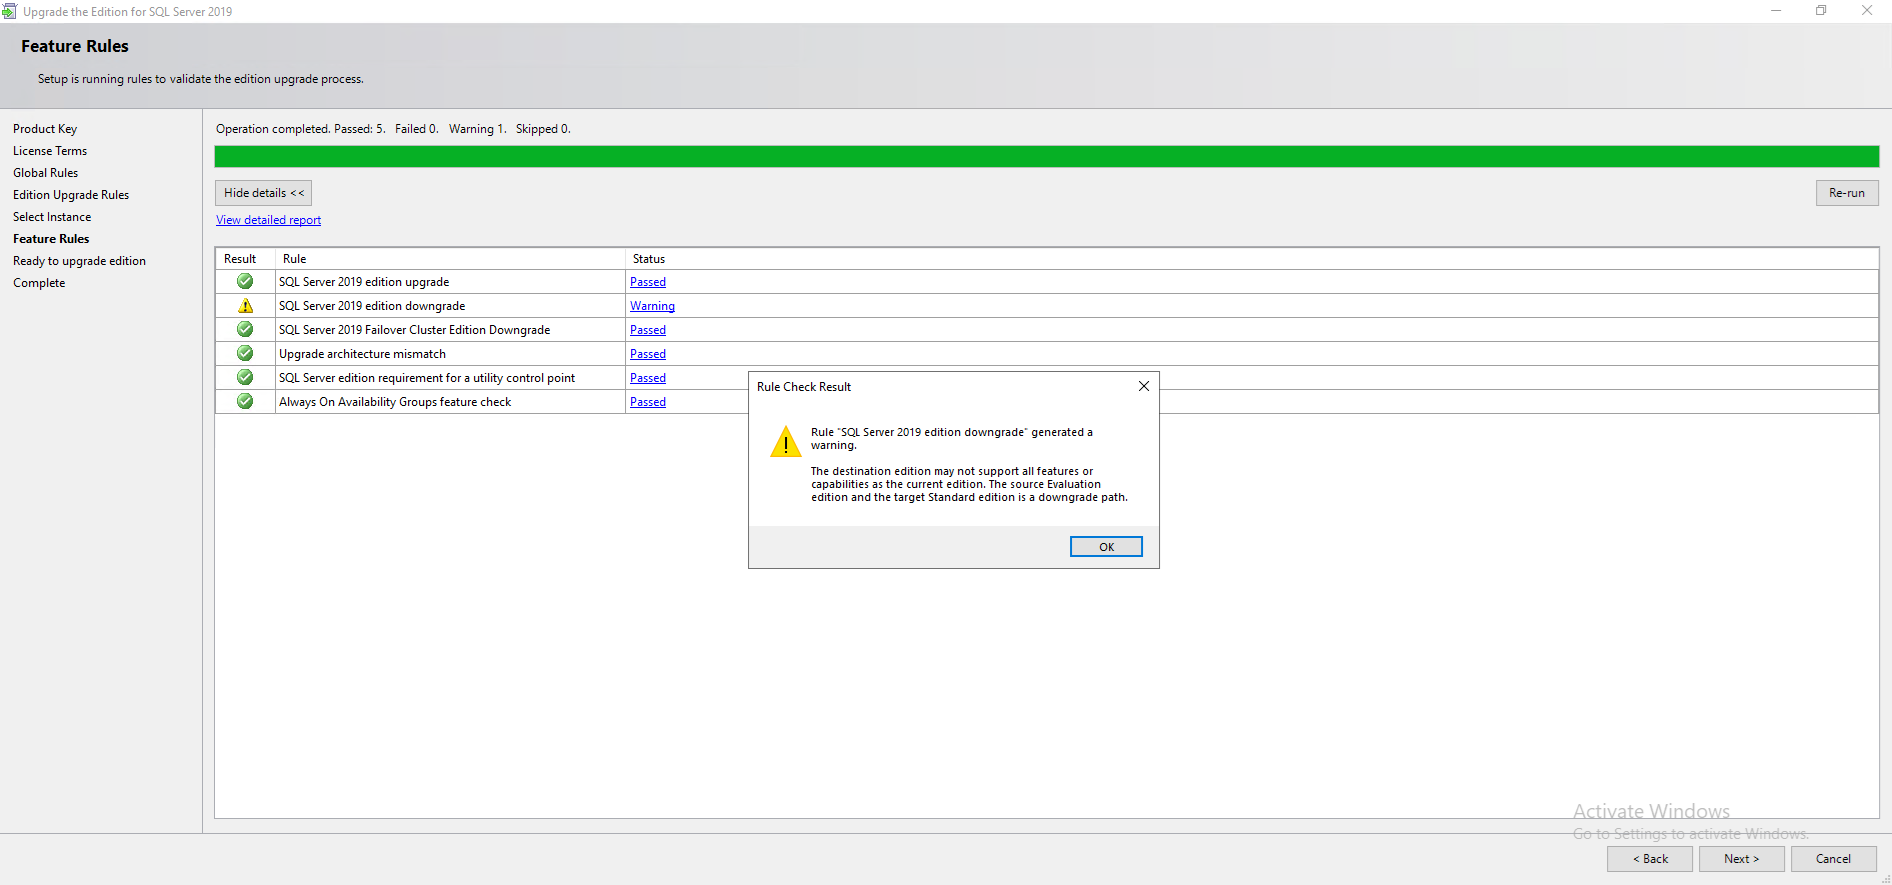Image resolution: width=1892 pixels, height=885 pixels.
Task: Close the Rule Check Result dialog with X
Action: 1144,386
